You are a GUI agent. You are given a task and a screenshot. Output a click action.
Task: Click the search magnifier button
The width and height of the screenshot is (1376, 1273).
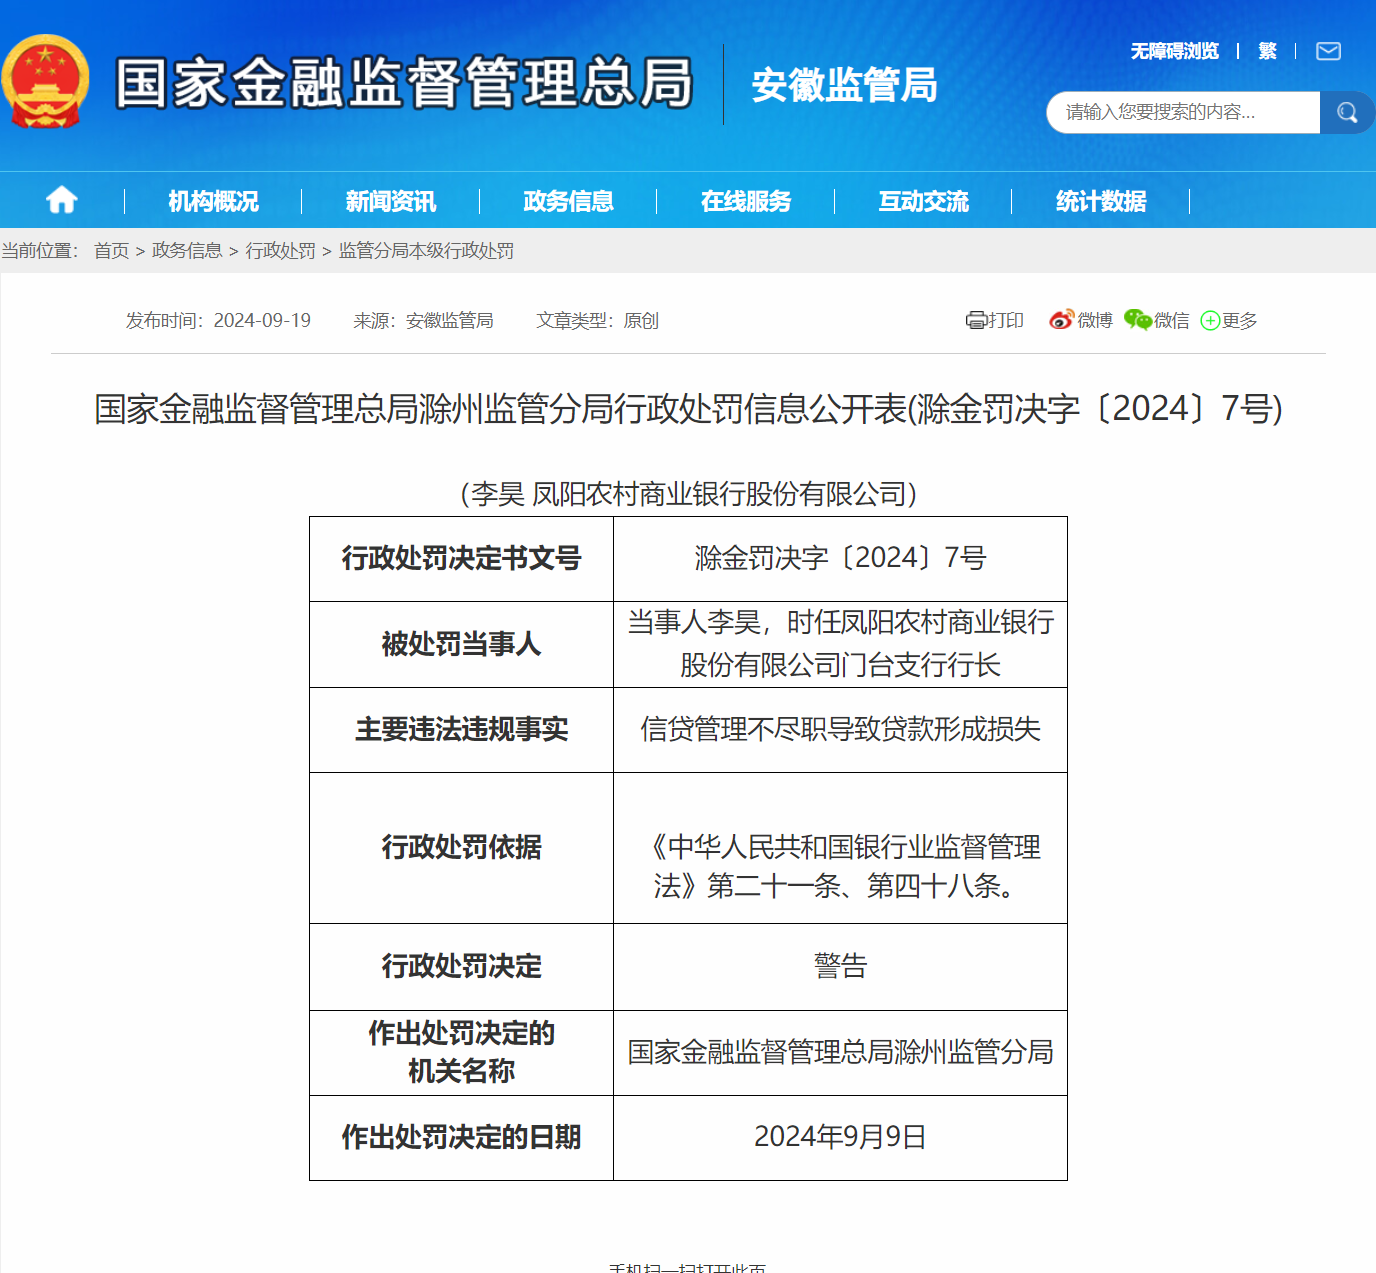1347,112
